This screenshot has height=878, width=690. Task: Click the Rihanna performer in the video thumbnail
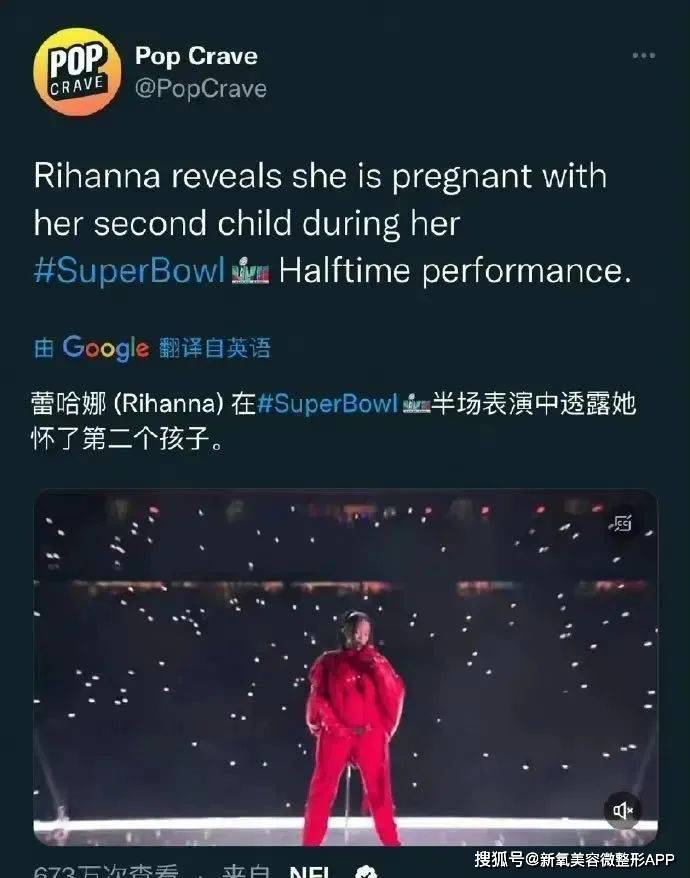point(355,727)
